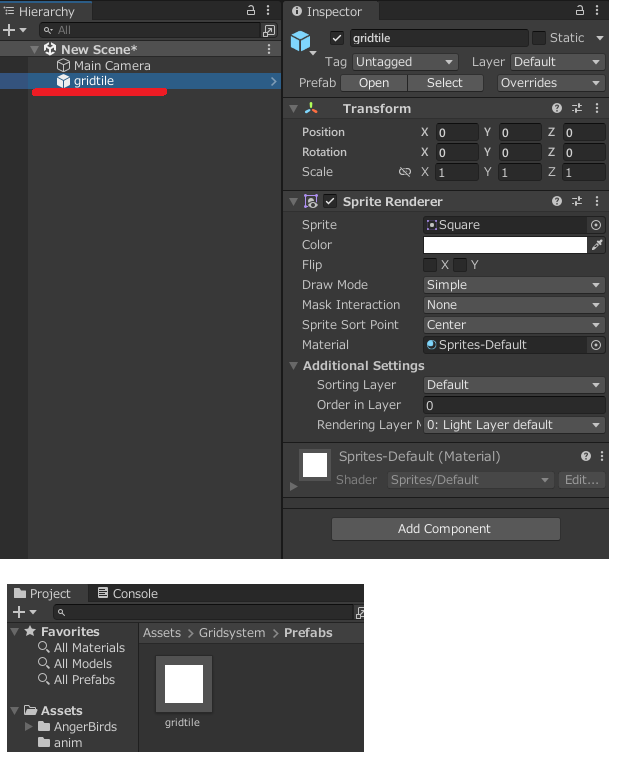
Task: Pick color with the eyedropper
Action: pos(597,245)
